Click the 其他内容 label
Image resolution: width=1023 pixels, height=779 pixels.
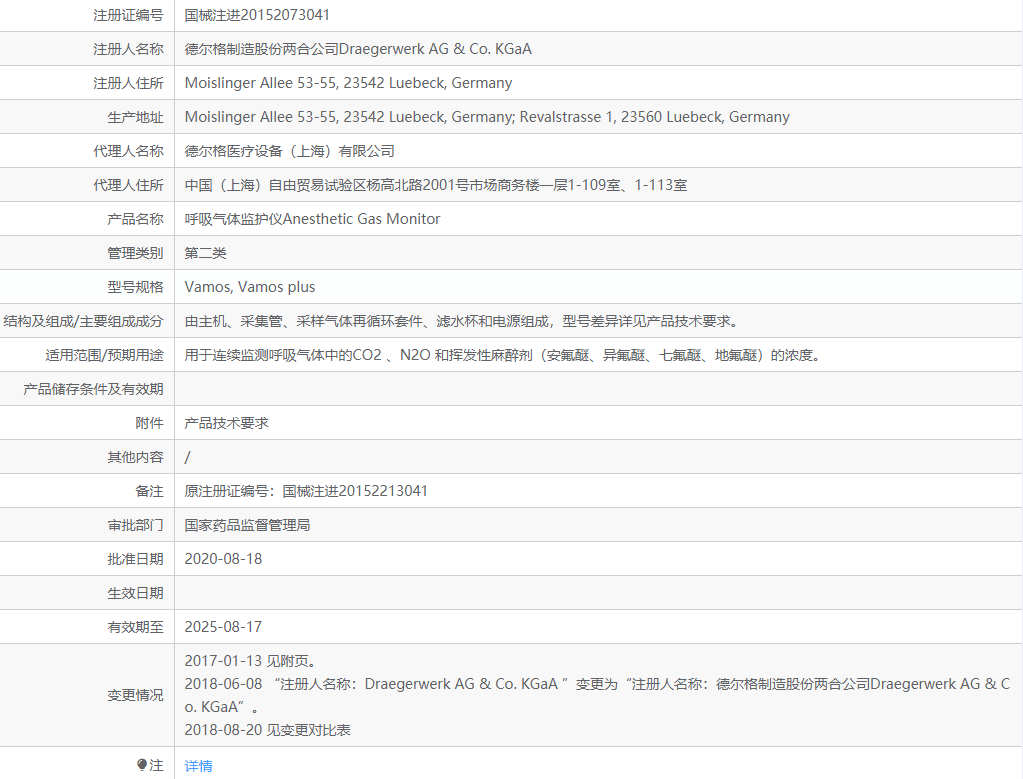tap(136, 457)
